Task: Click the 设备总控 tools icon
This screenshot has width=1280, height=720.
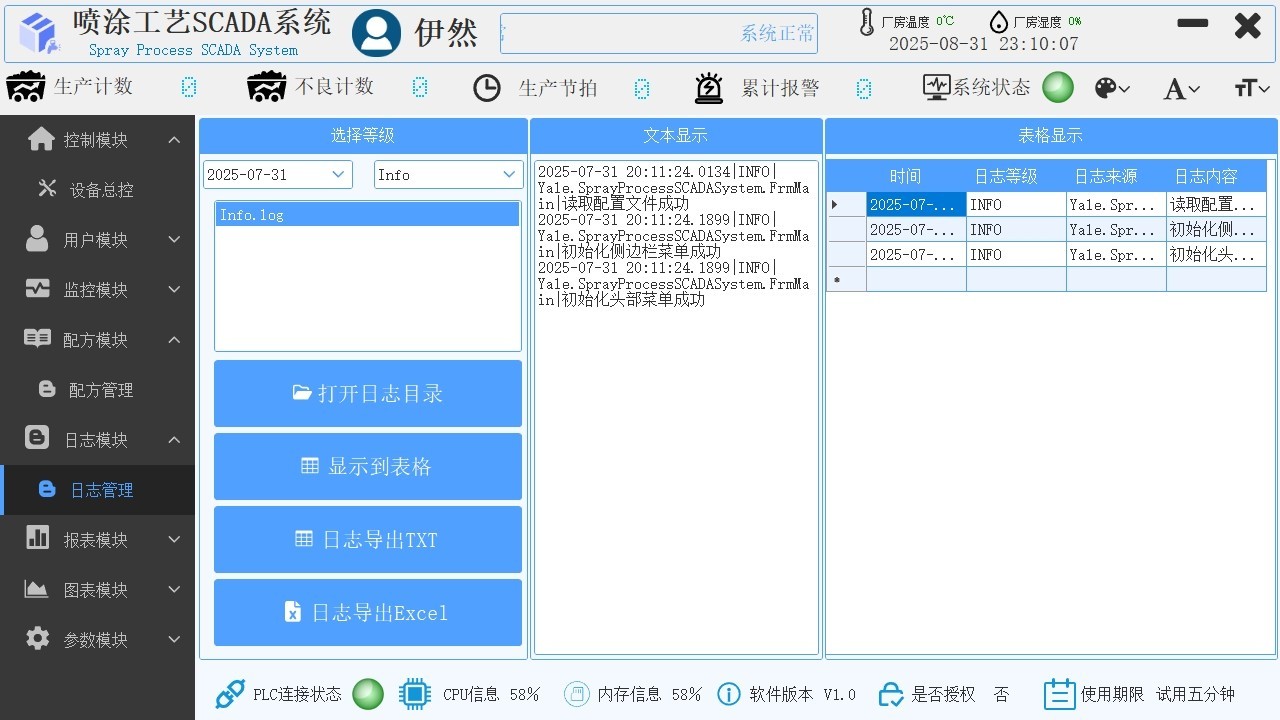Action: pos(47,188)
